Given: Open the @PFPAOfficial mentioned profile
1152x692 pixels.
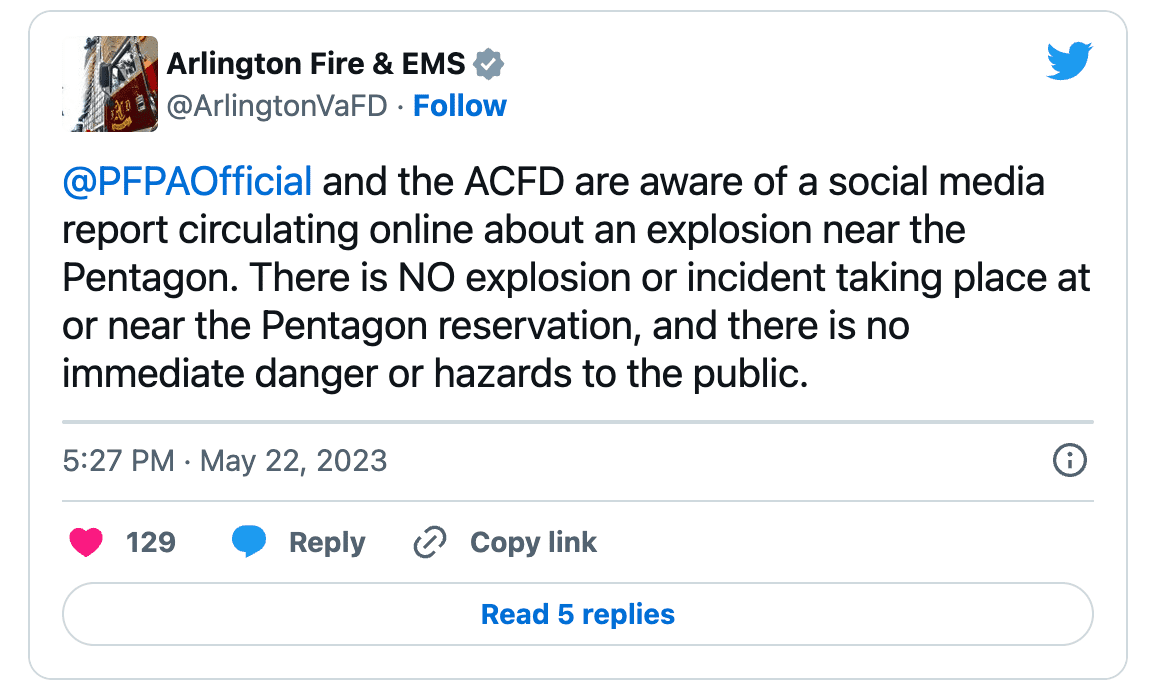Looking at the screenshot, I should (x=185, y=182).
